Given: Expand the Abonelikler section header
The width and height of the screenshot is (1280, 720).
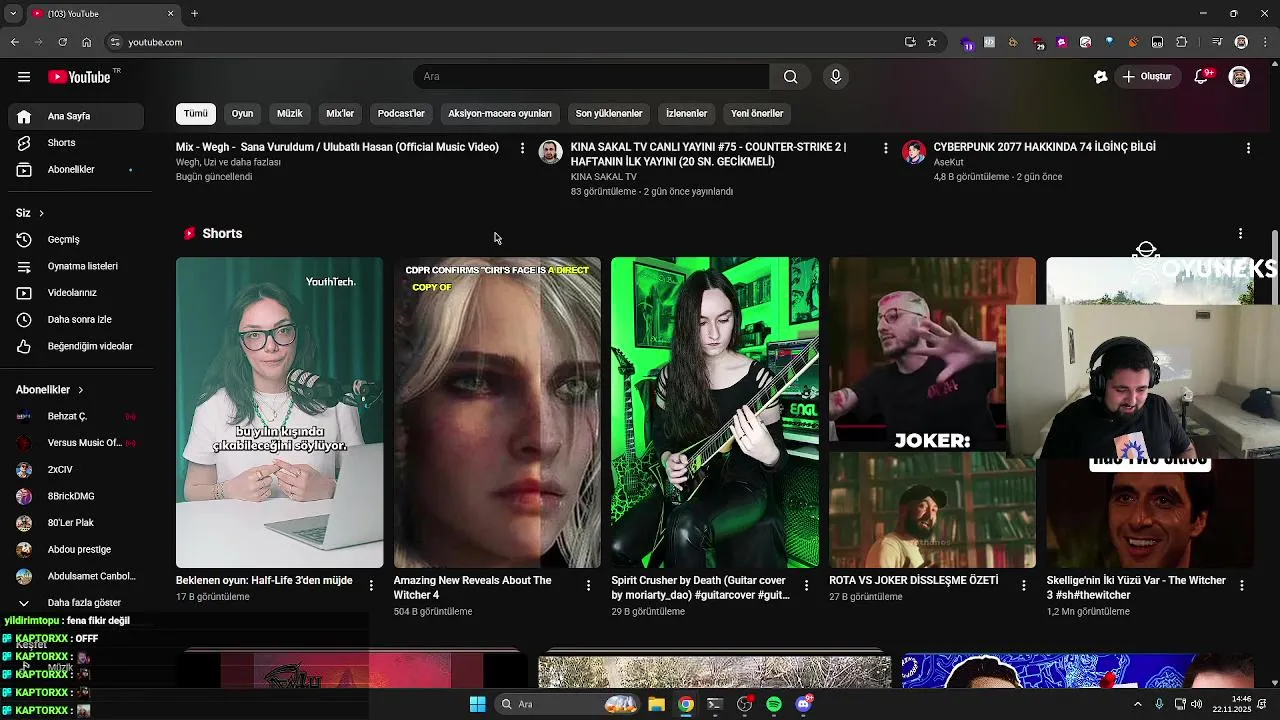Looking at the screenshot, I should click(50, 390).
